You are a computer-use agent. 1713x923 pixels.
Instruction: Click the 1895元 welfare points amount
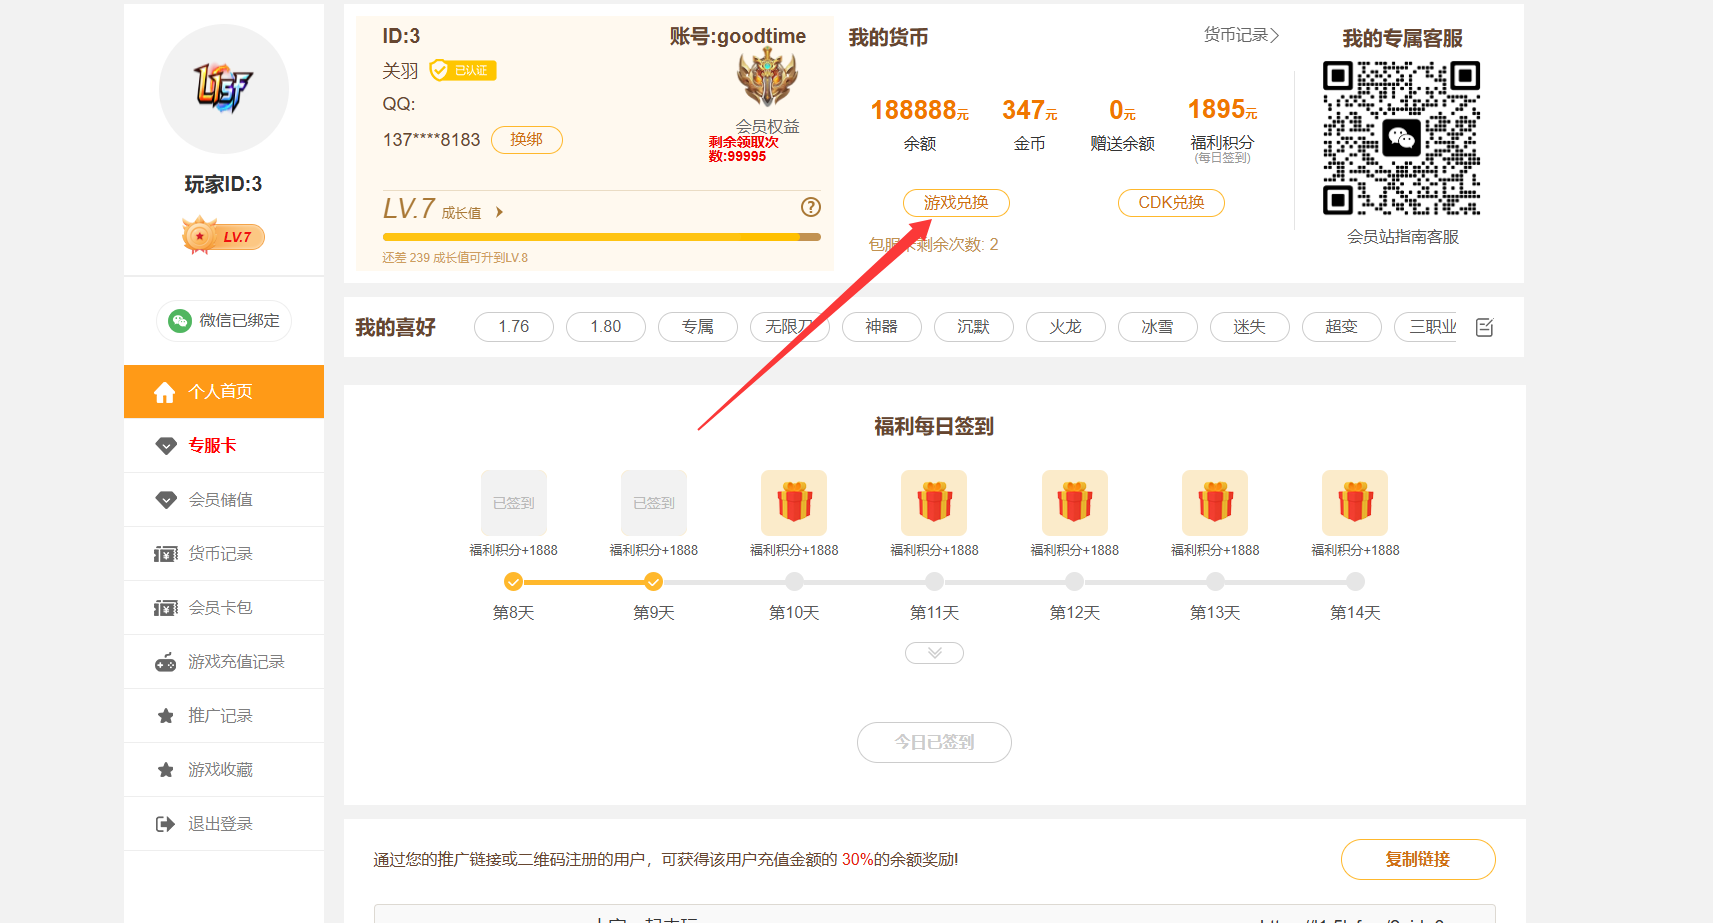pyautogui.click(x=1222, y=109)
